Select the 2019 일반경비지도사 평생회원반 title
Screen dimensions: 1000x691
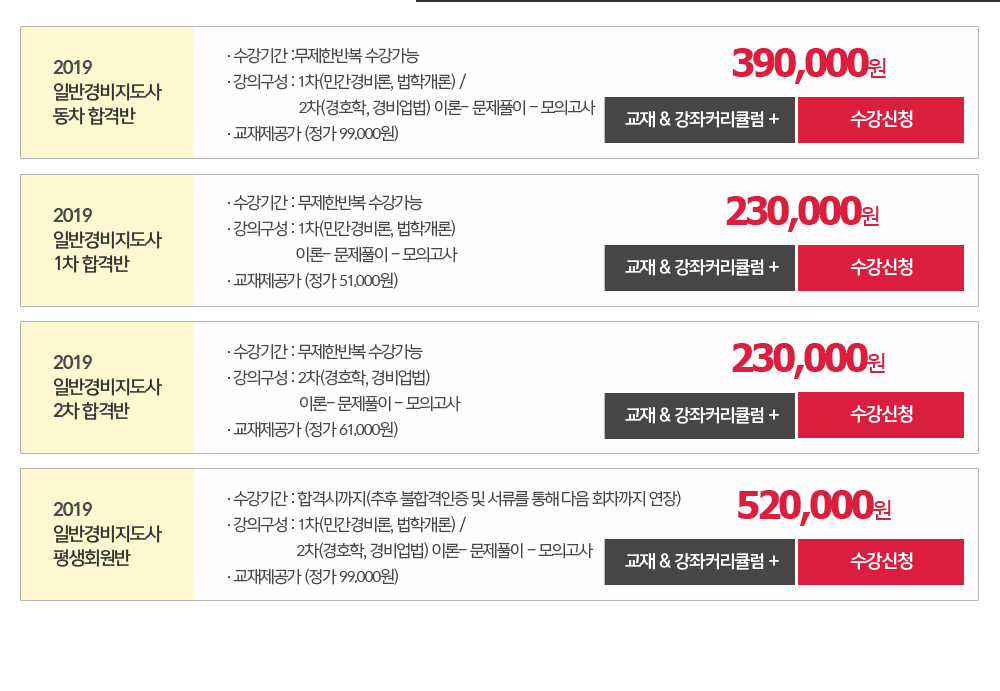(107, 533)
